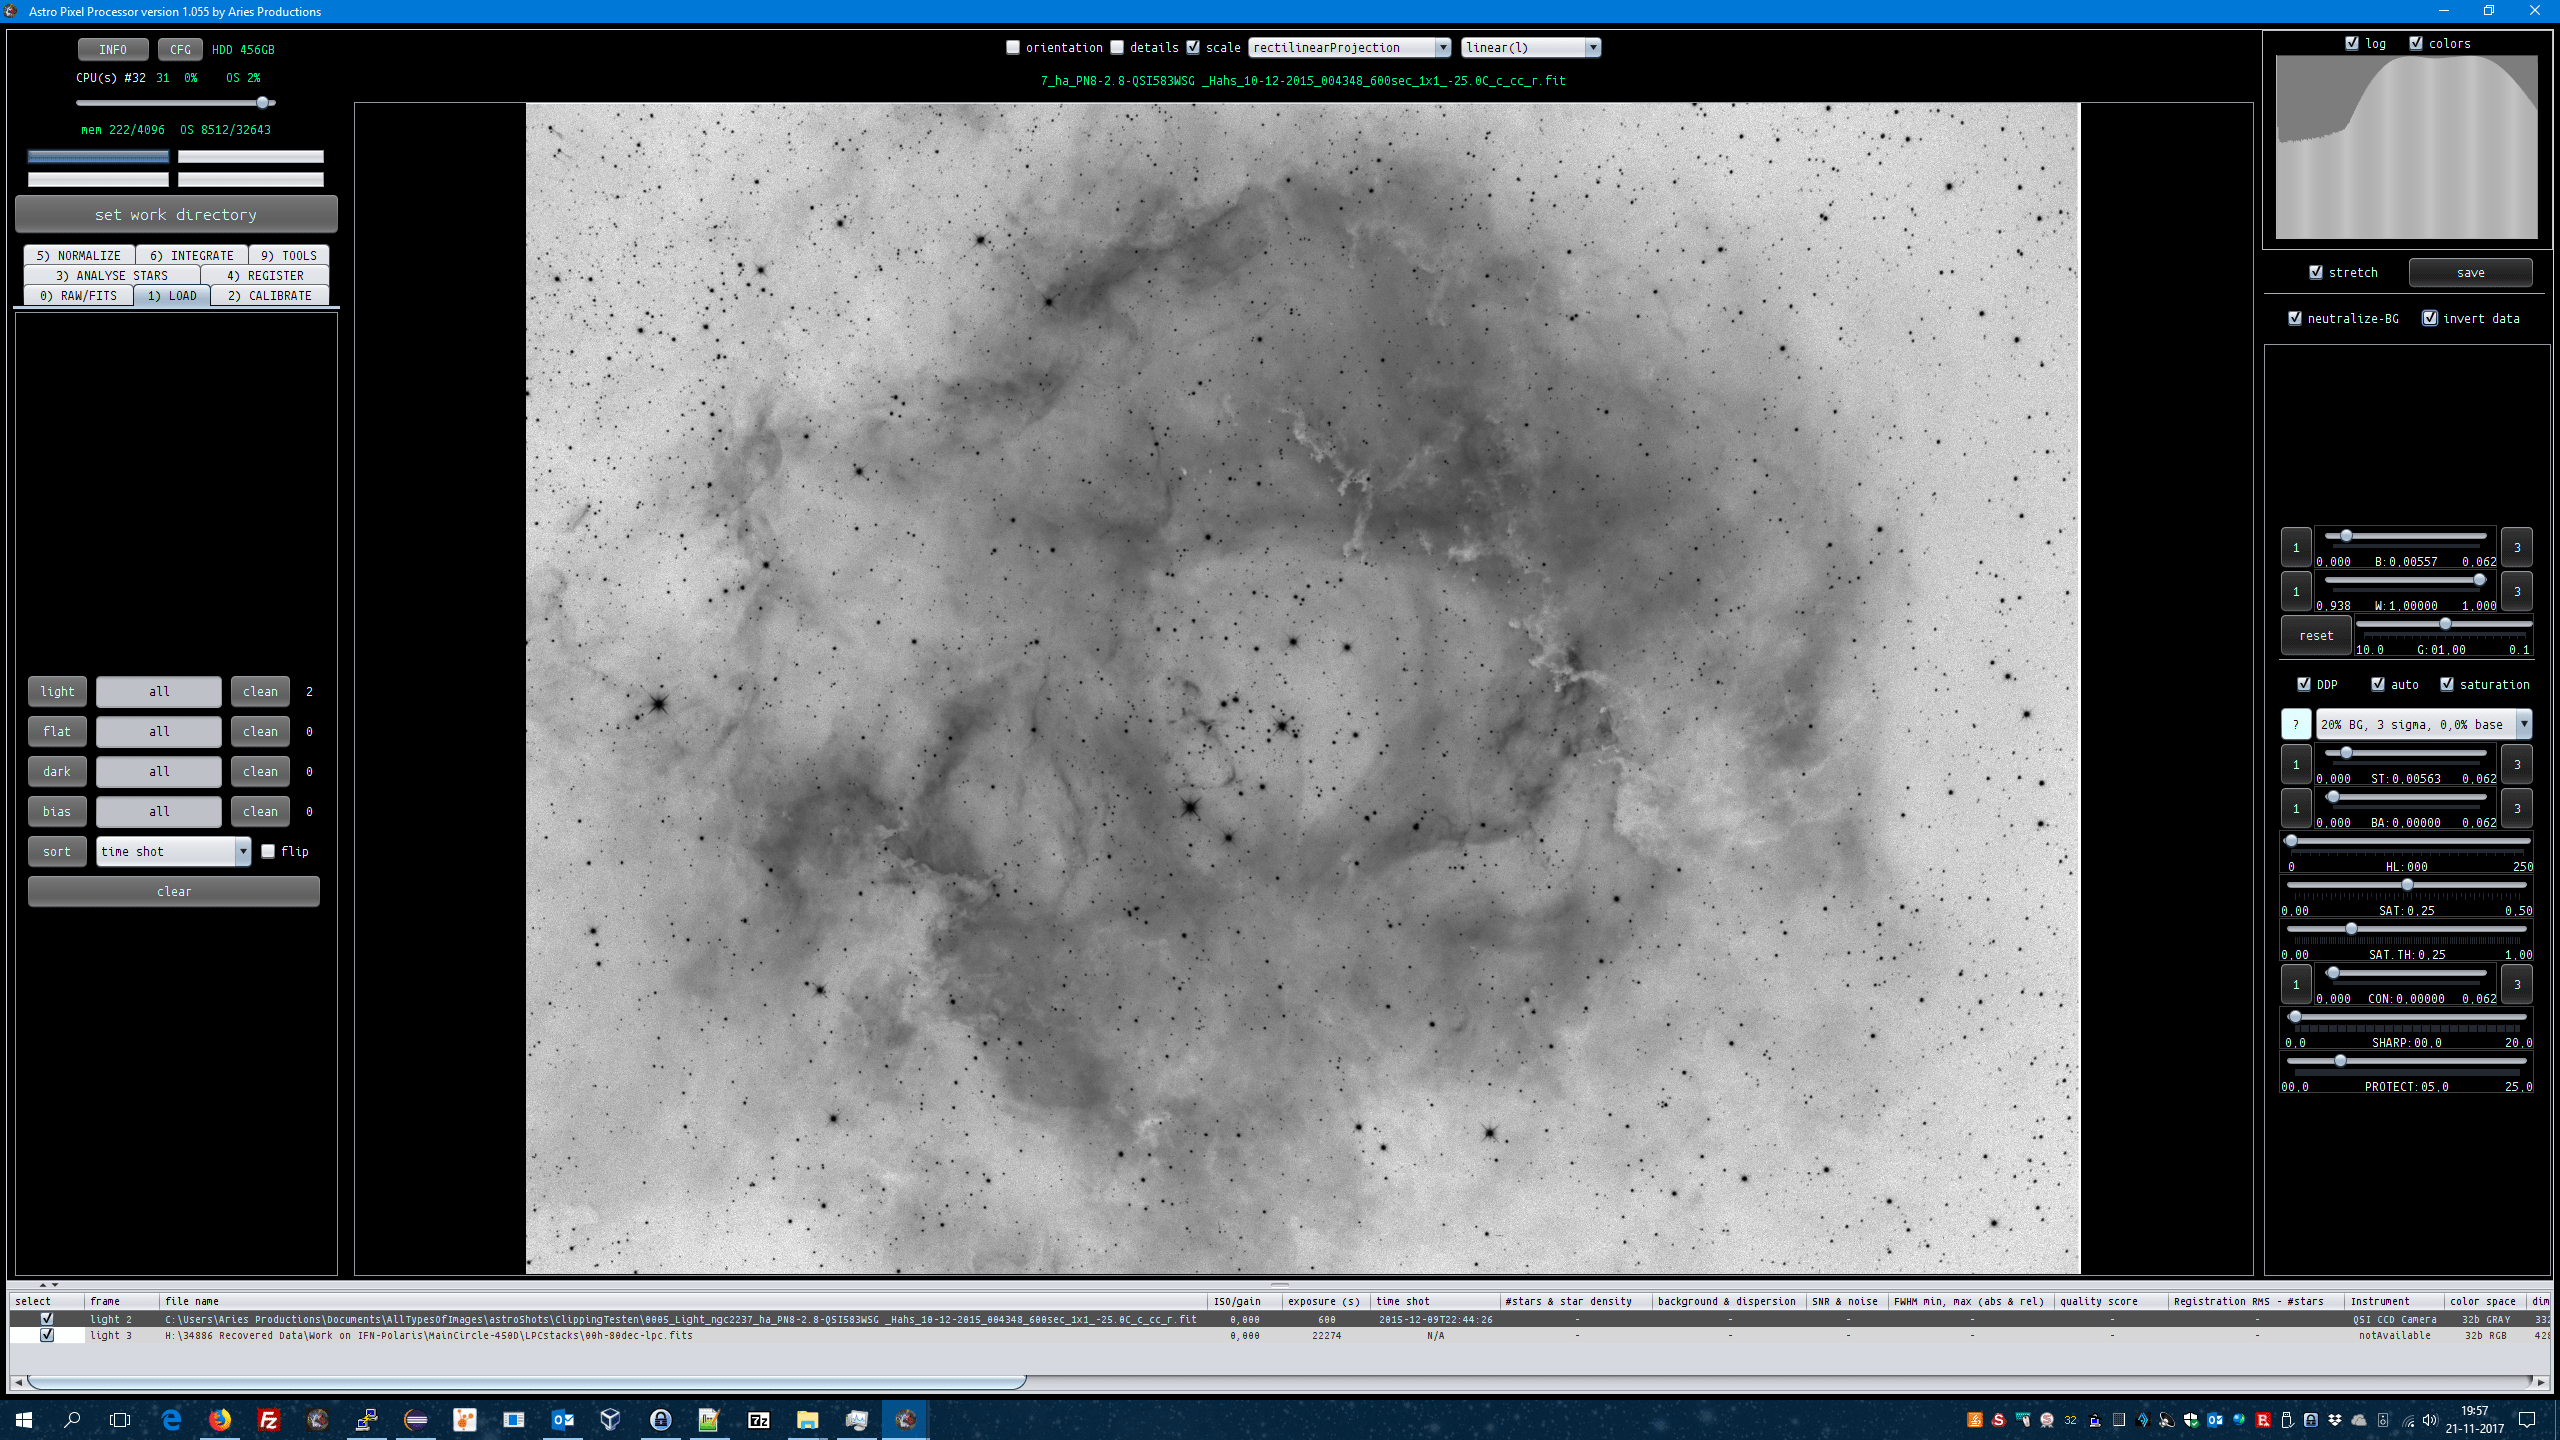Open Firefox from the taskbar
The height and width of the screenshot is (1440, 2560).
click(219, 1419)
